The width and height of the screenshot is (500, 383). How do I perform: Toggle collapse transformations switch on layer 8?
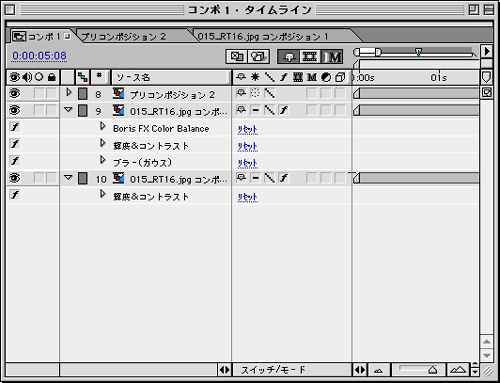pyautogui.click(x=255, y=93)
